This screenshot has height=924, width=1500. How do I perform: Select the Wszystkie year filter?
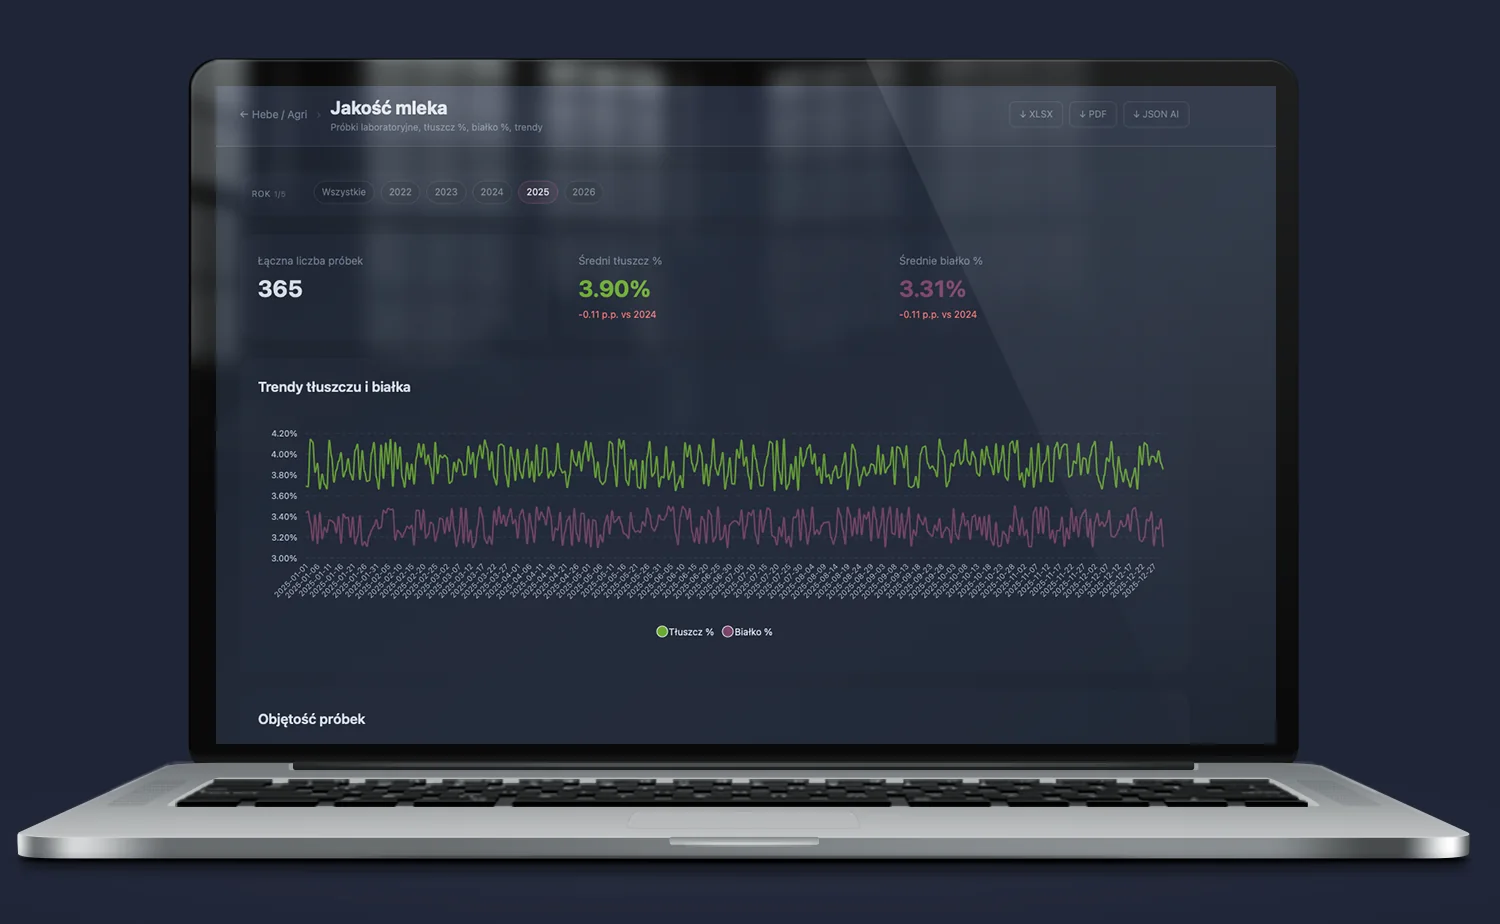click(344, 192)
